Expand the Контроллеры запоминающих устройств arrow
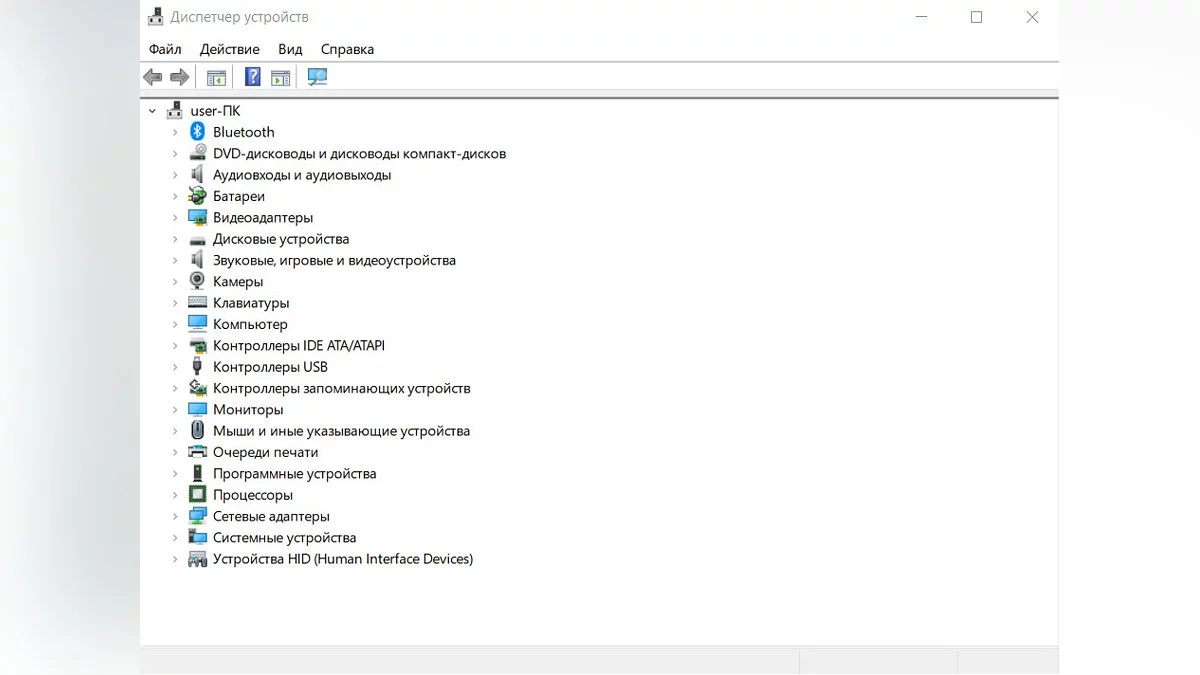1200x675 pixels. (175, 388)
